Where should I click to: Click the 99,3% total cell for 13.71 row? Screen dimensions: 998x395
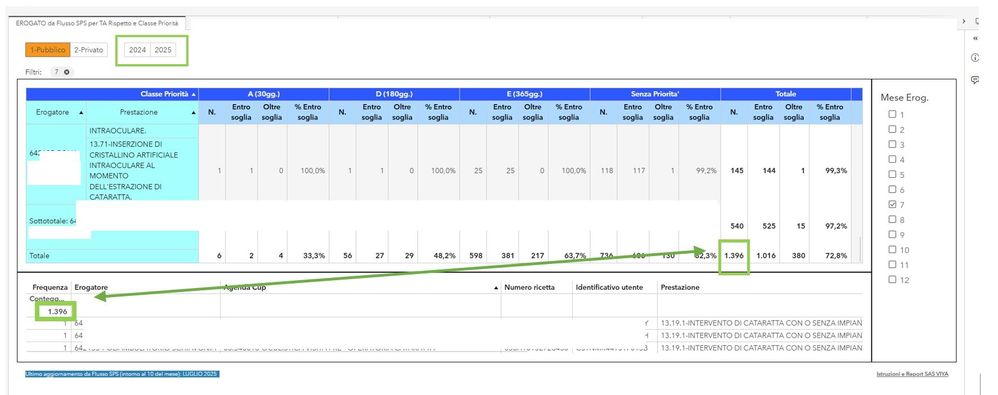pos(835,171)
